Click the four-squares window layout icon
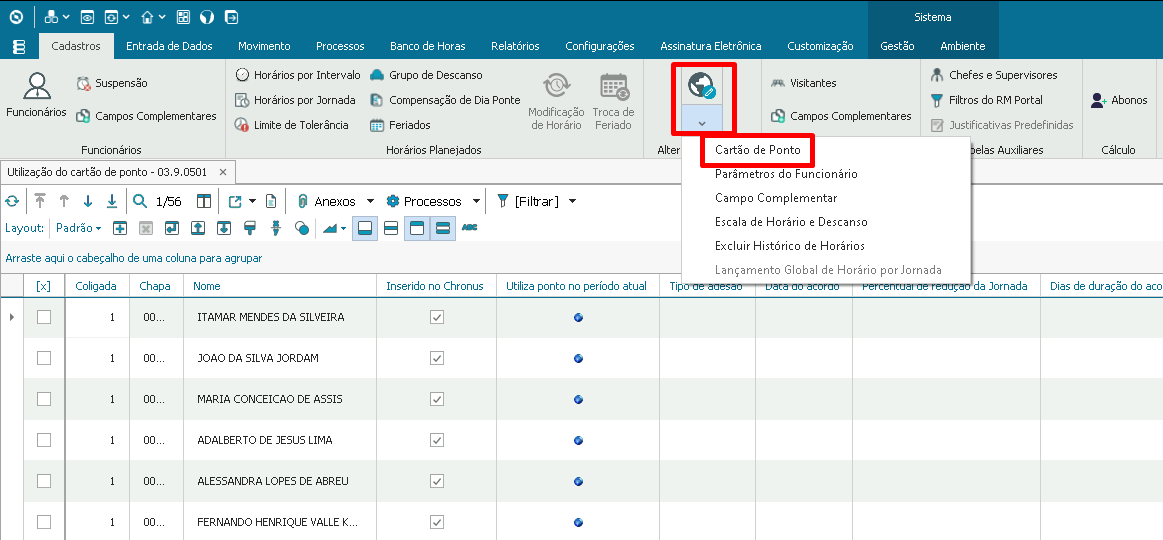 coord(183,16)
